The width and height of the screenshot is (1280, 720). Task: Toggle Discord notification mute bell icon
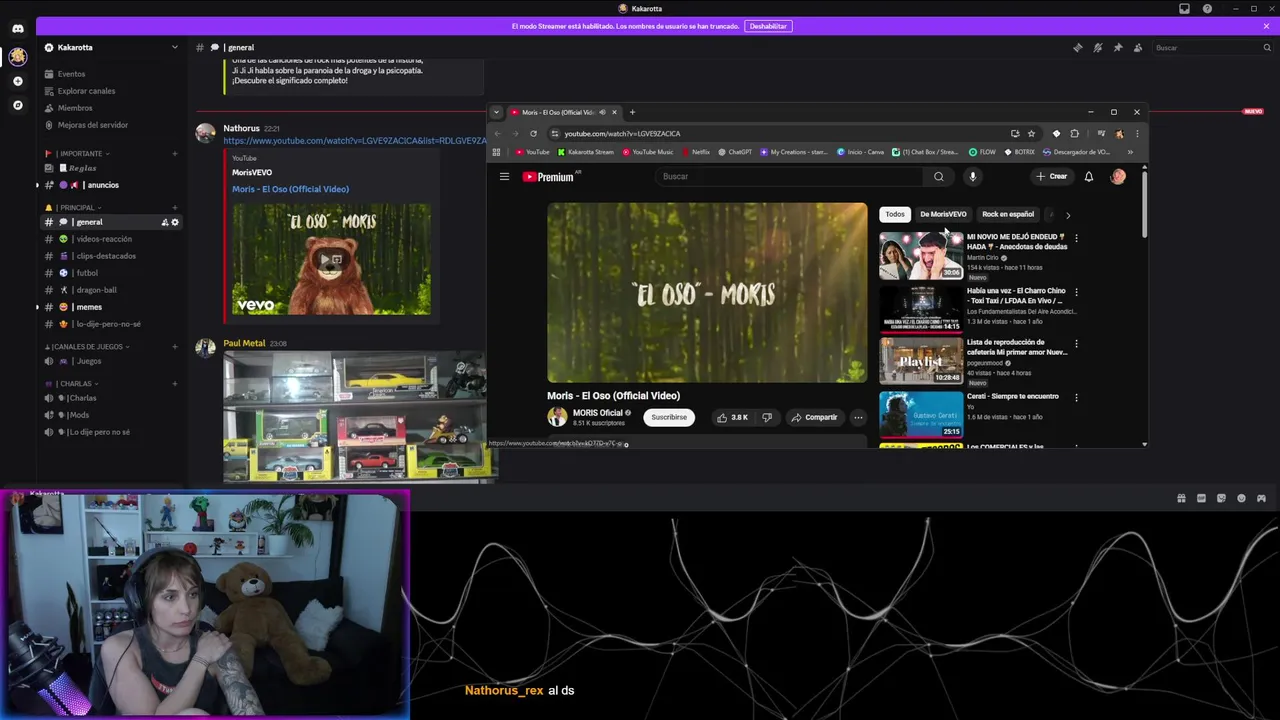[x=1097, y=47]
